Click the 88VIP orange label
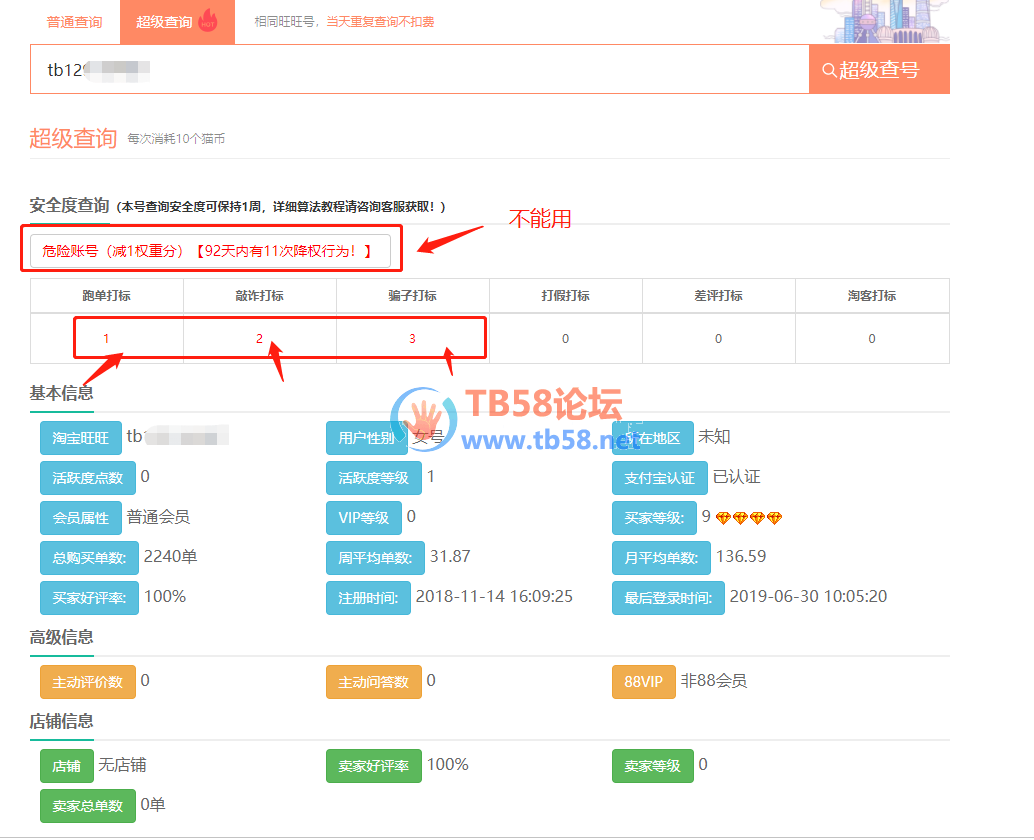The height and width of the screenshot is (840, 1034). [x=643, y=682]
